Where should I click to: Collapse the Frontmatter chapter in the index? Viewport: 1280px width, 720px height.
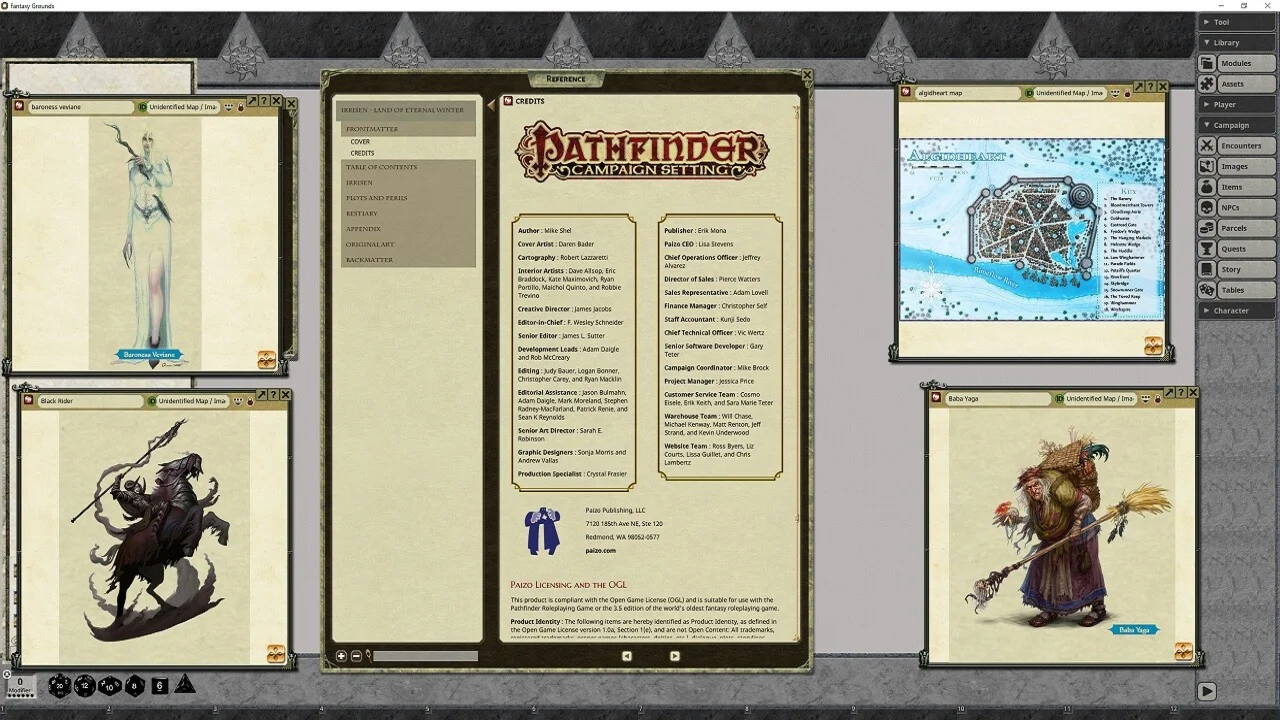[x=408, y=129]
